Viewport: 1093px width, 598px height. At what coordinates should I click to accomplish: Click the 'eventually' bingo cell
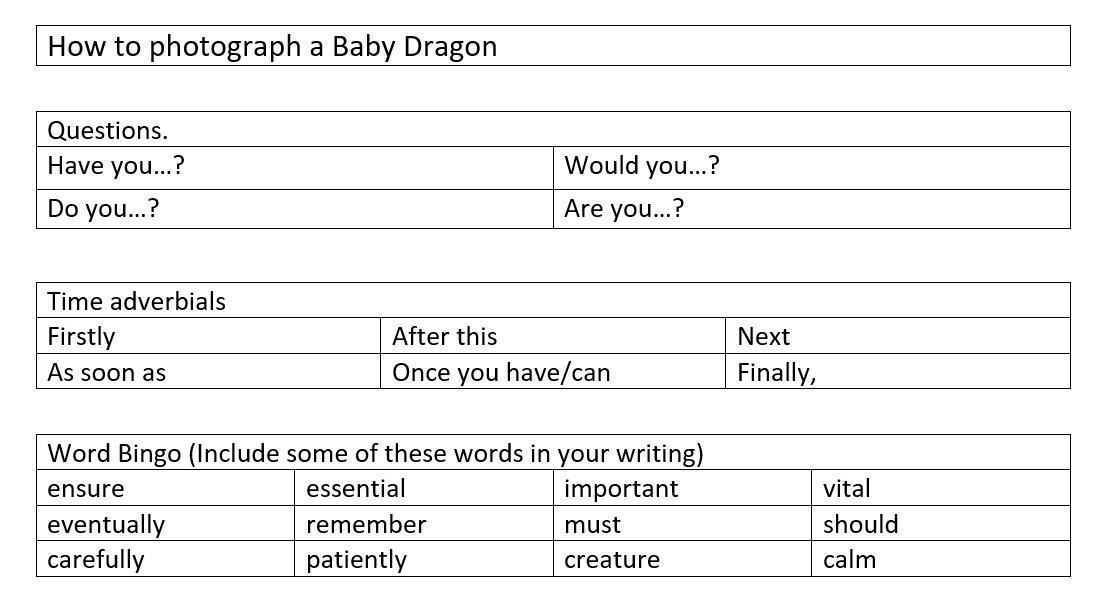pyautogui.click(x=106, y=525)
